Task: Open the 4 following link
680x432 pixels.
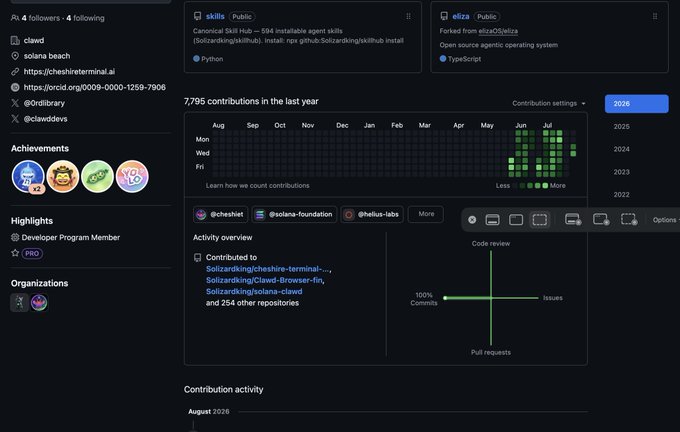Action: (85, 18)
